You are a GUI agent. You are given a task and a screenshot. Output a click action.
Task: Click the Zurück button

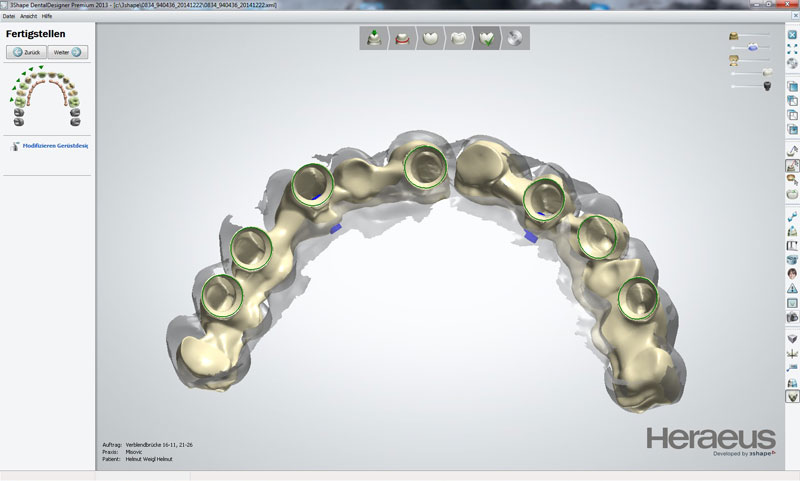pos(27,52)
